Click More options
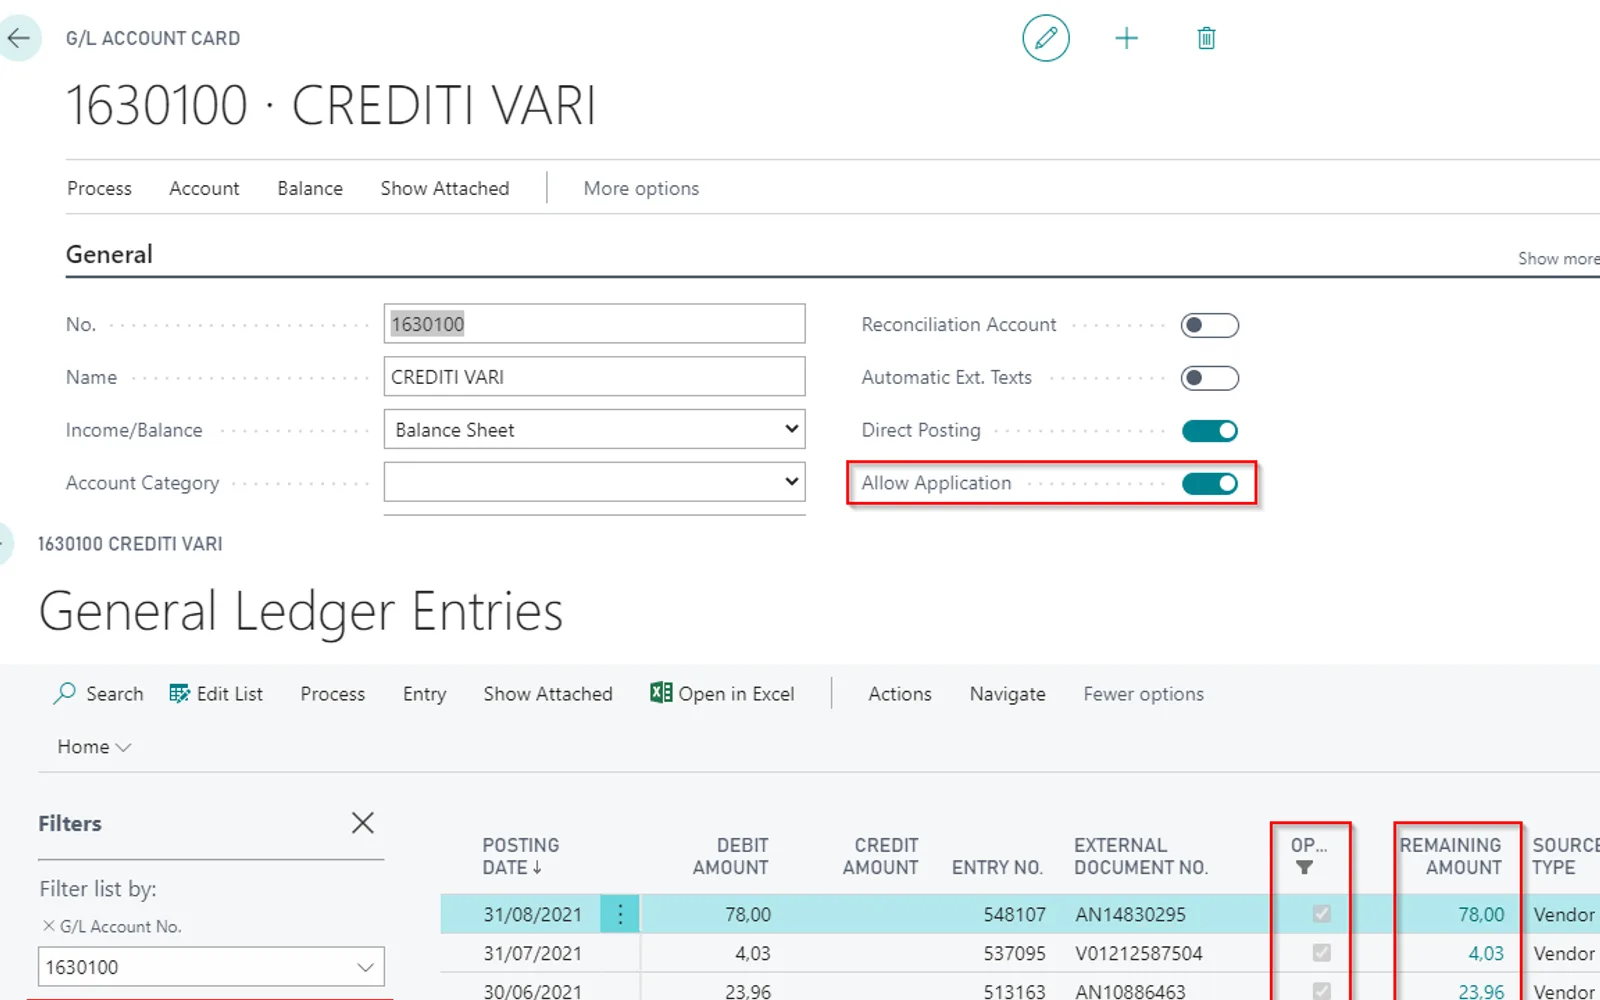1600x1000 pixels. [x=641, y=188]
